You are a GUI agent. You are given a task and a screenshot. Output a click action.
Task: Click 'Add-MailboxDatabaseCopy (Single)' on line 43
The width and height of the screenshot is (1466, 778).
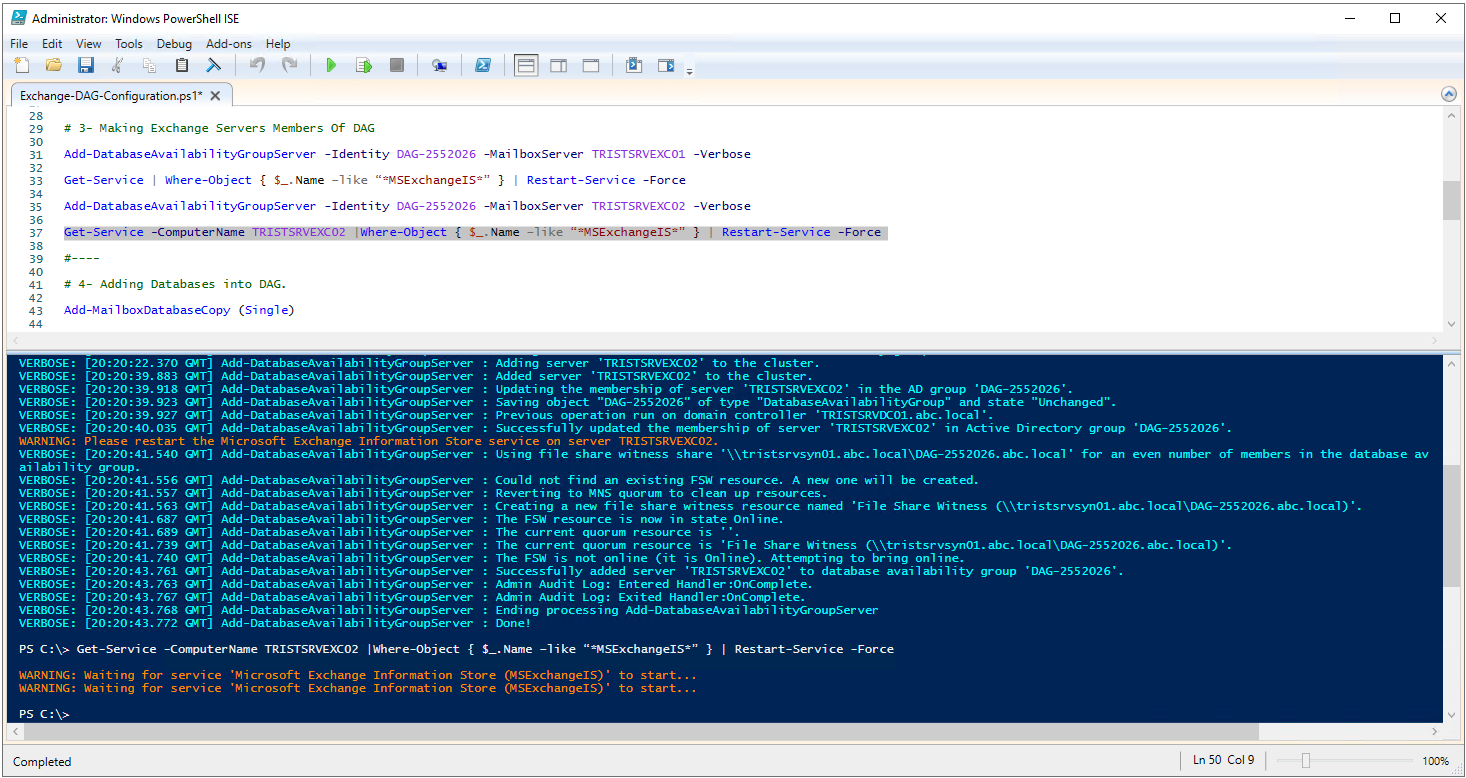click(179, 310)
